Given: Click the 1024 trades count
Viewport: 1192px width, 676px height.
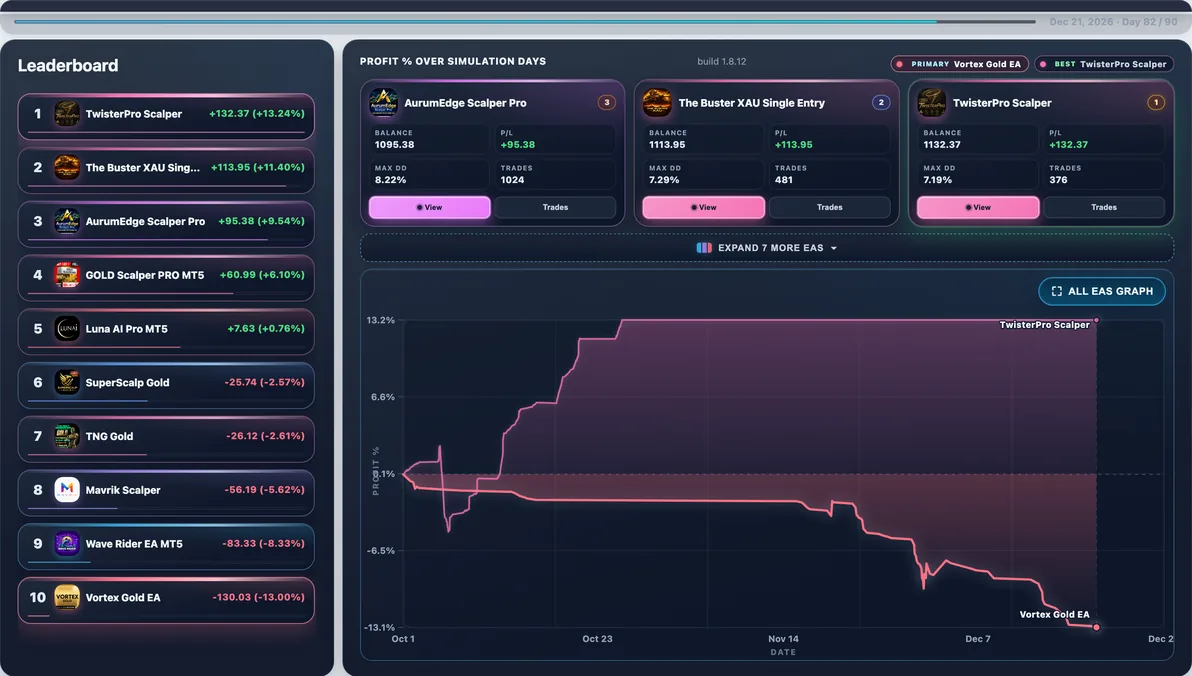Looking at the screenshot, I should point(512,180).
